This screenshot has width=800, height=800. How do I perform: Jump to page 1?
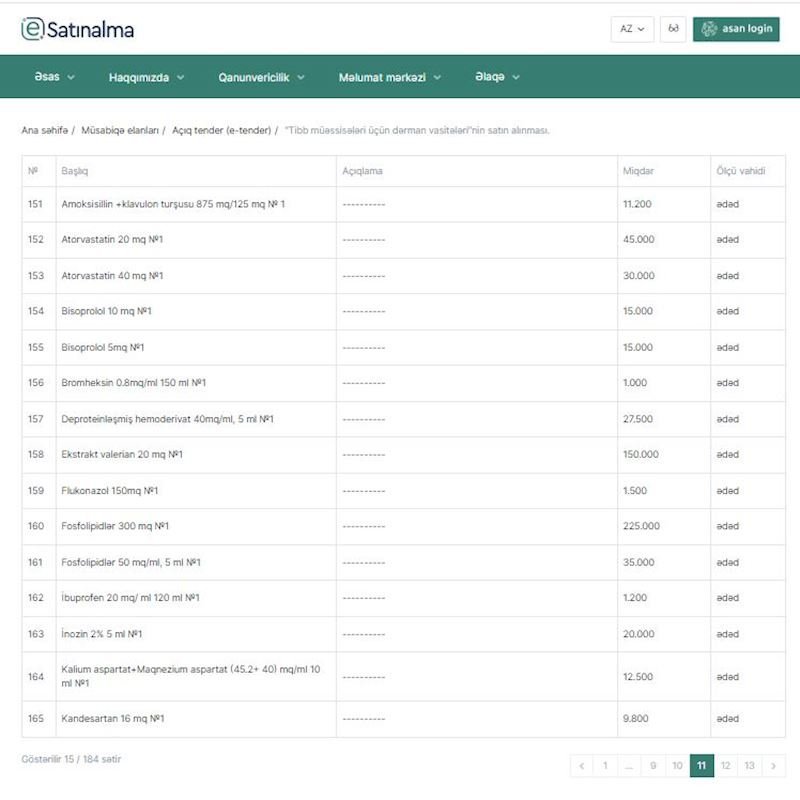(x=605, y=766)
